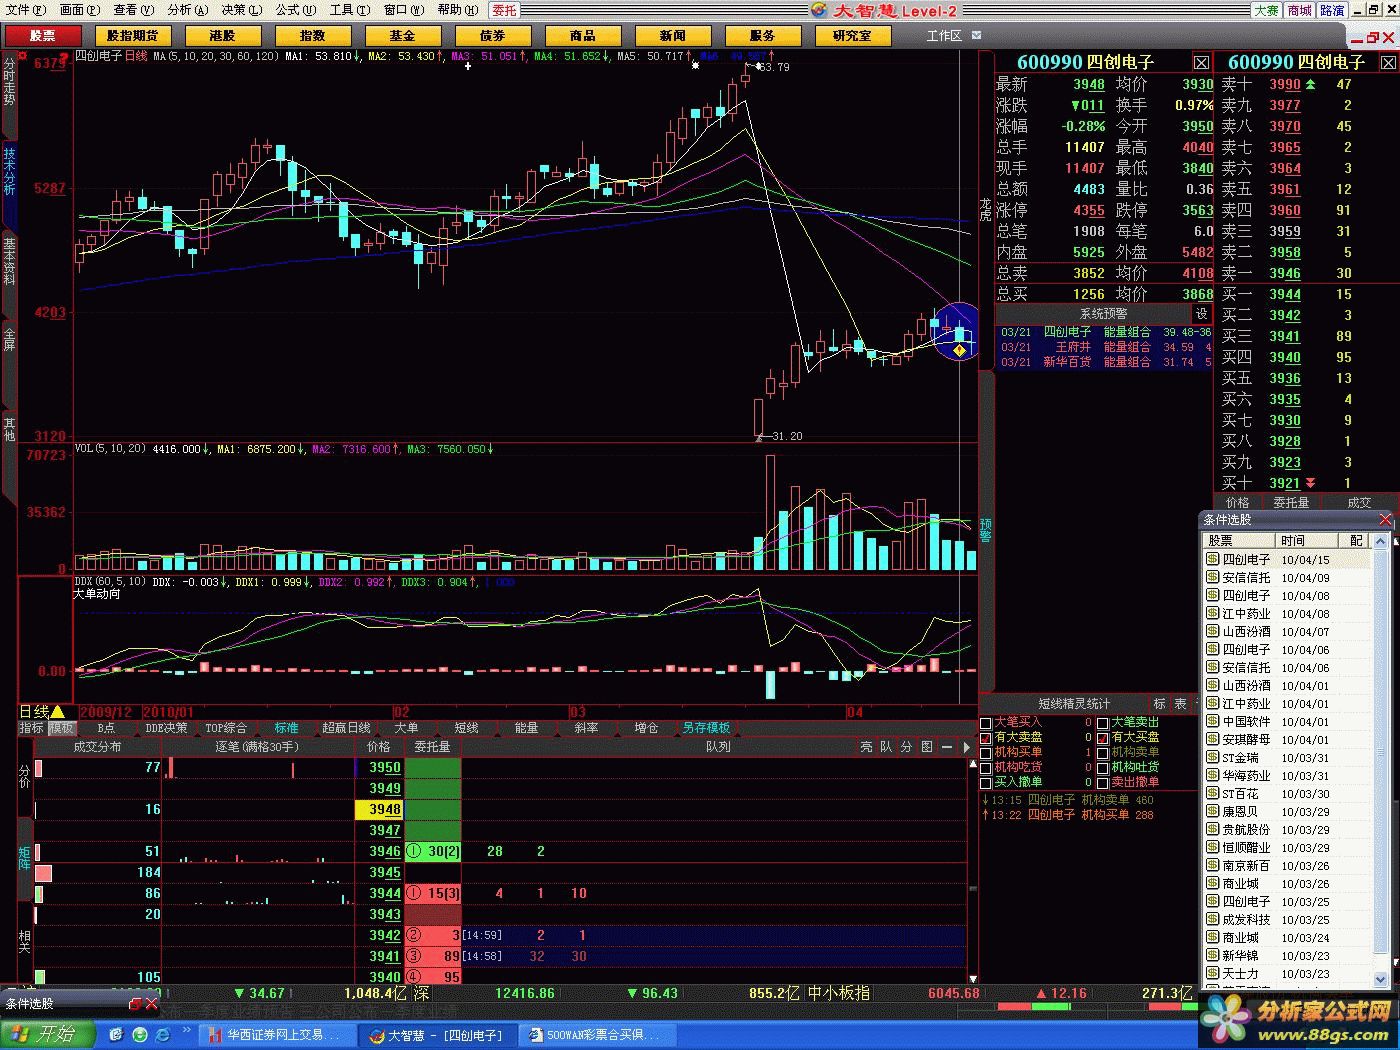
Task: Select the 研究室 toolbar button
Action: point(852,35)
